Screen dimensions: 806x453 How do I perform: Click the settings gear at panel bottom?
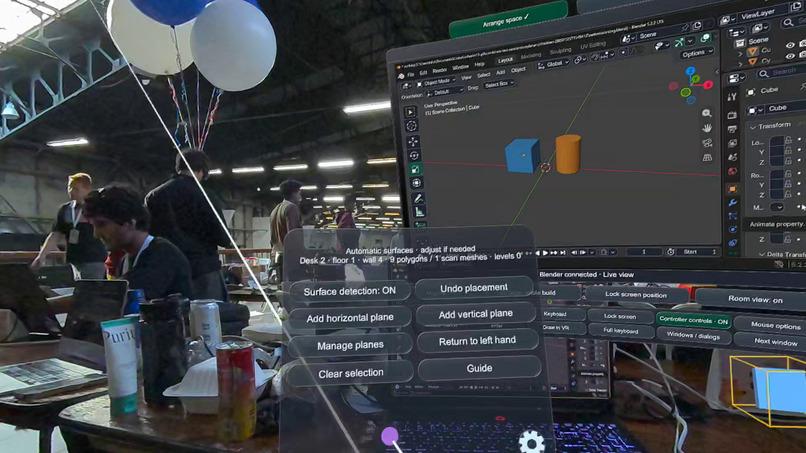pos(531,442)
